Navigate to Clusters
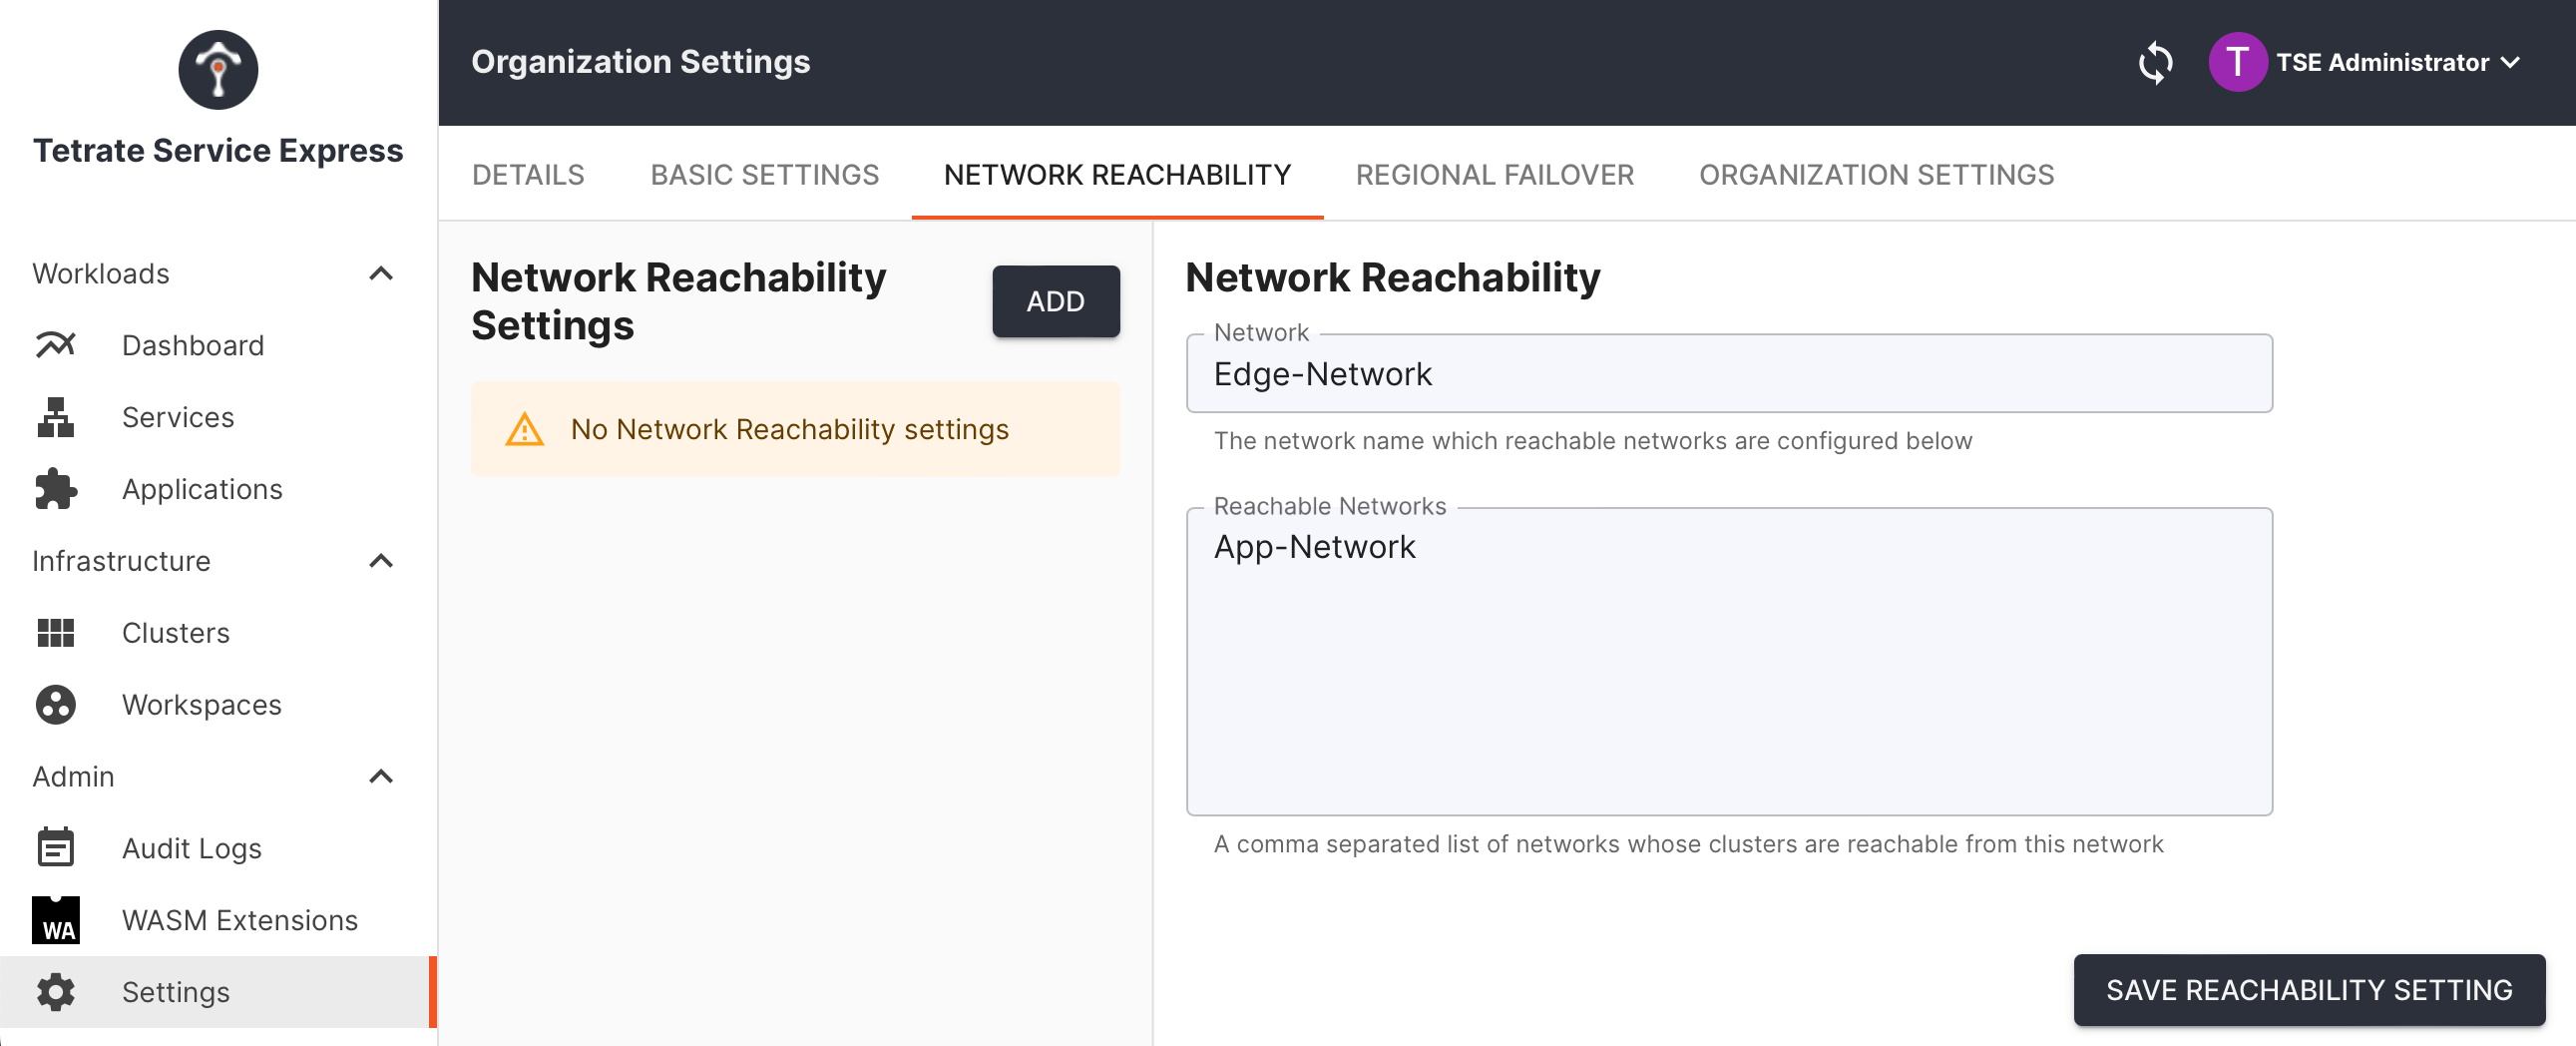 [218, 633]
